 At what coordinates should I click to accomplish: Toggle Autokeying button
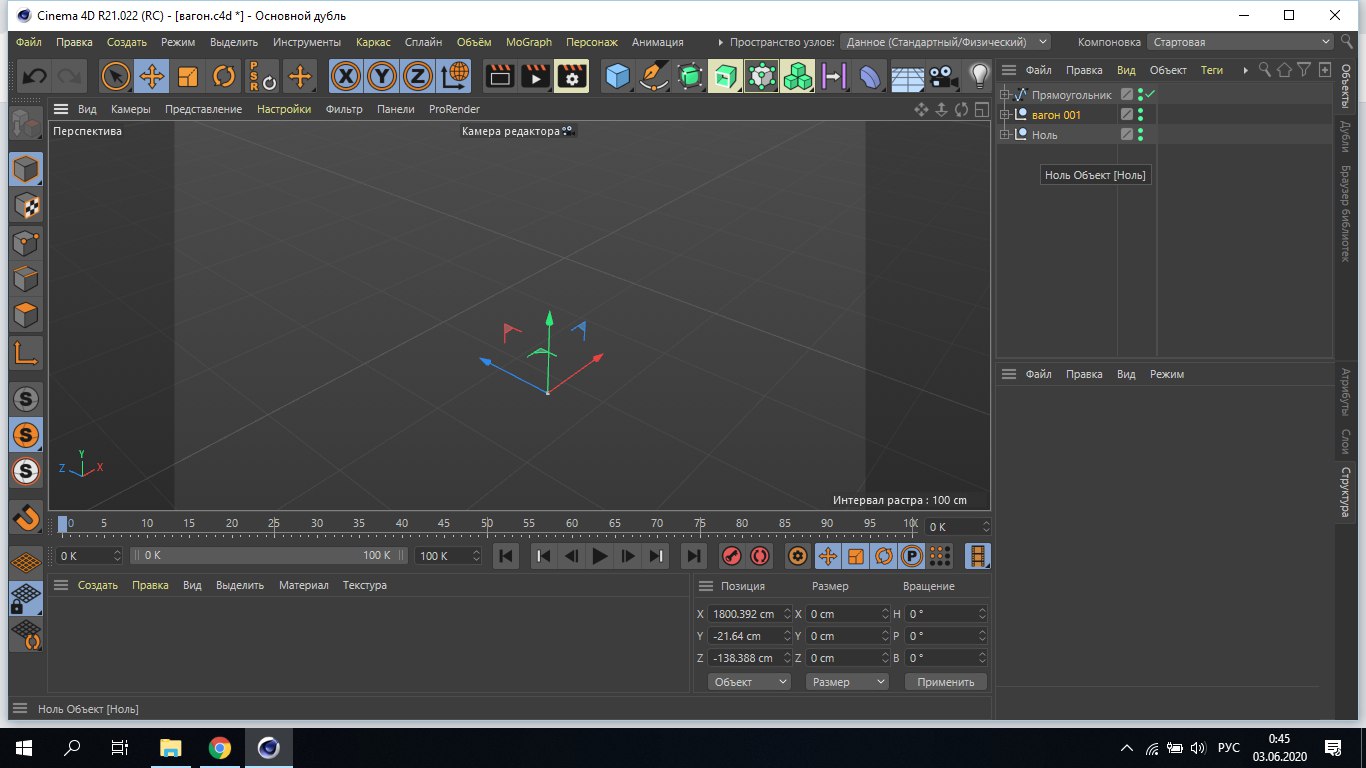click(760, 556)
